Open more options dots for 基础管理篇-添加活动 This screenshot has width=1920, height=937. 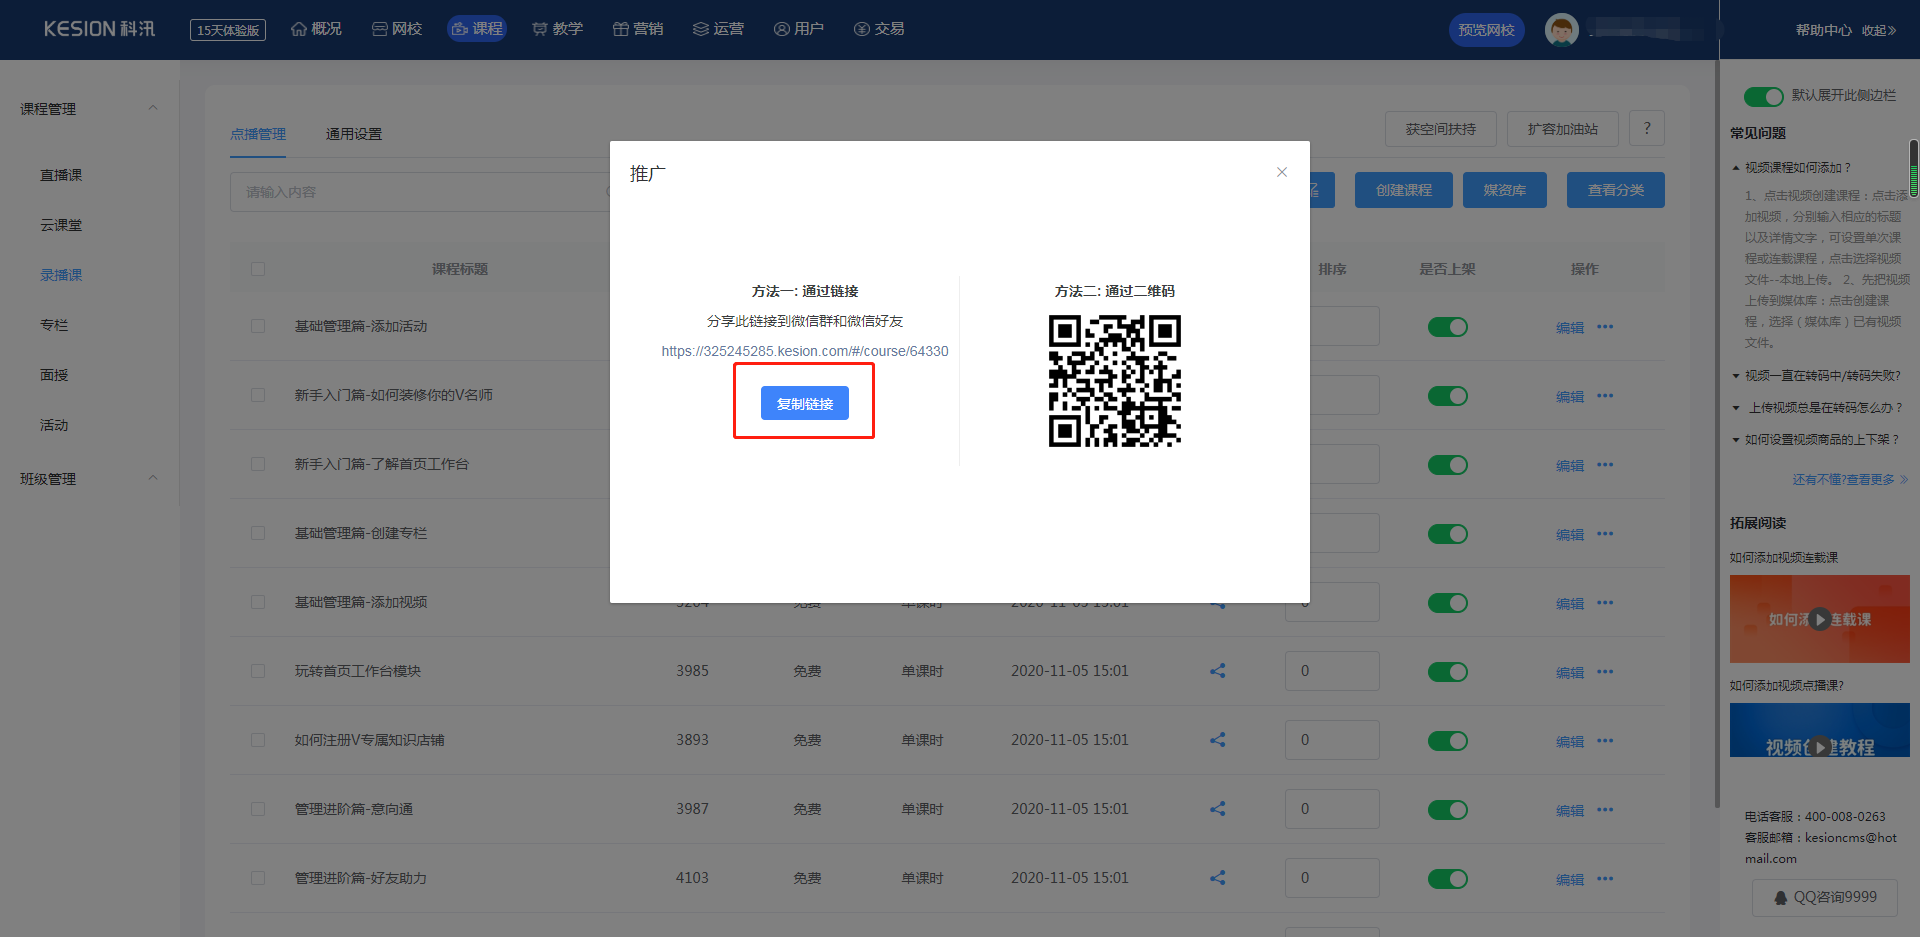coord(1605,327)
